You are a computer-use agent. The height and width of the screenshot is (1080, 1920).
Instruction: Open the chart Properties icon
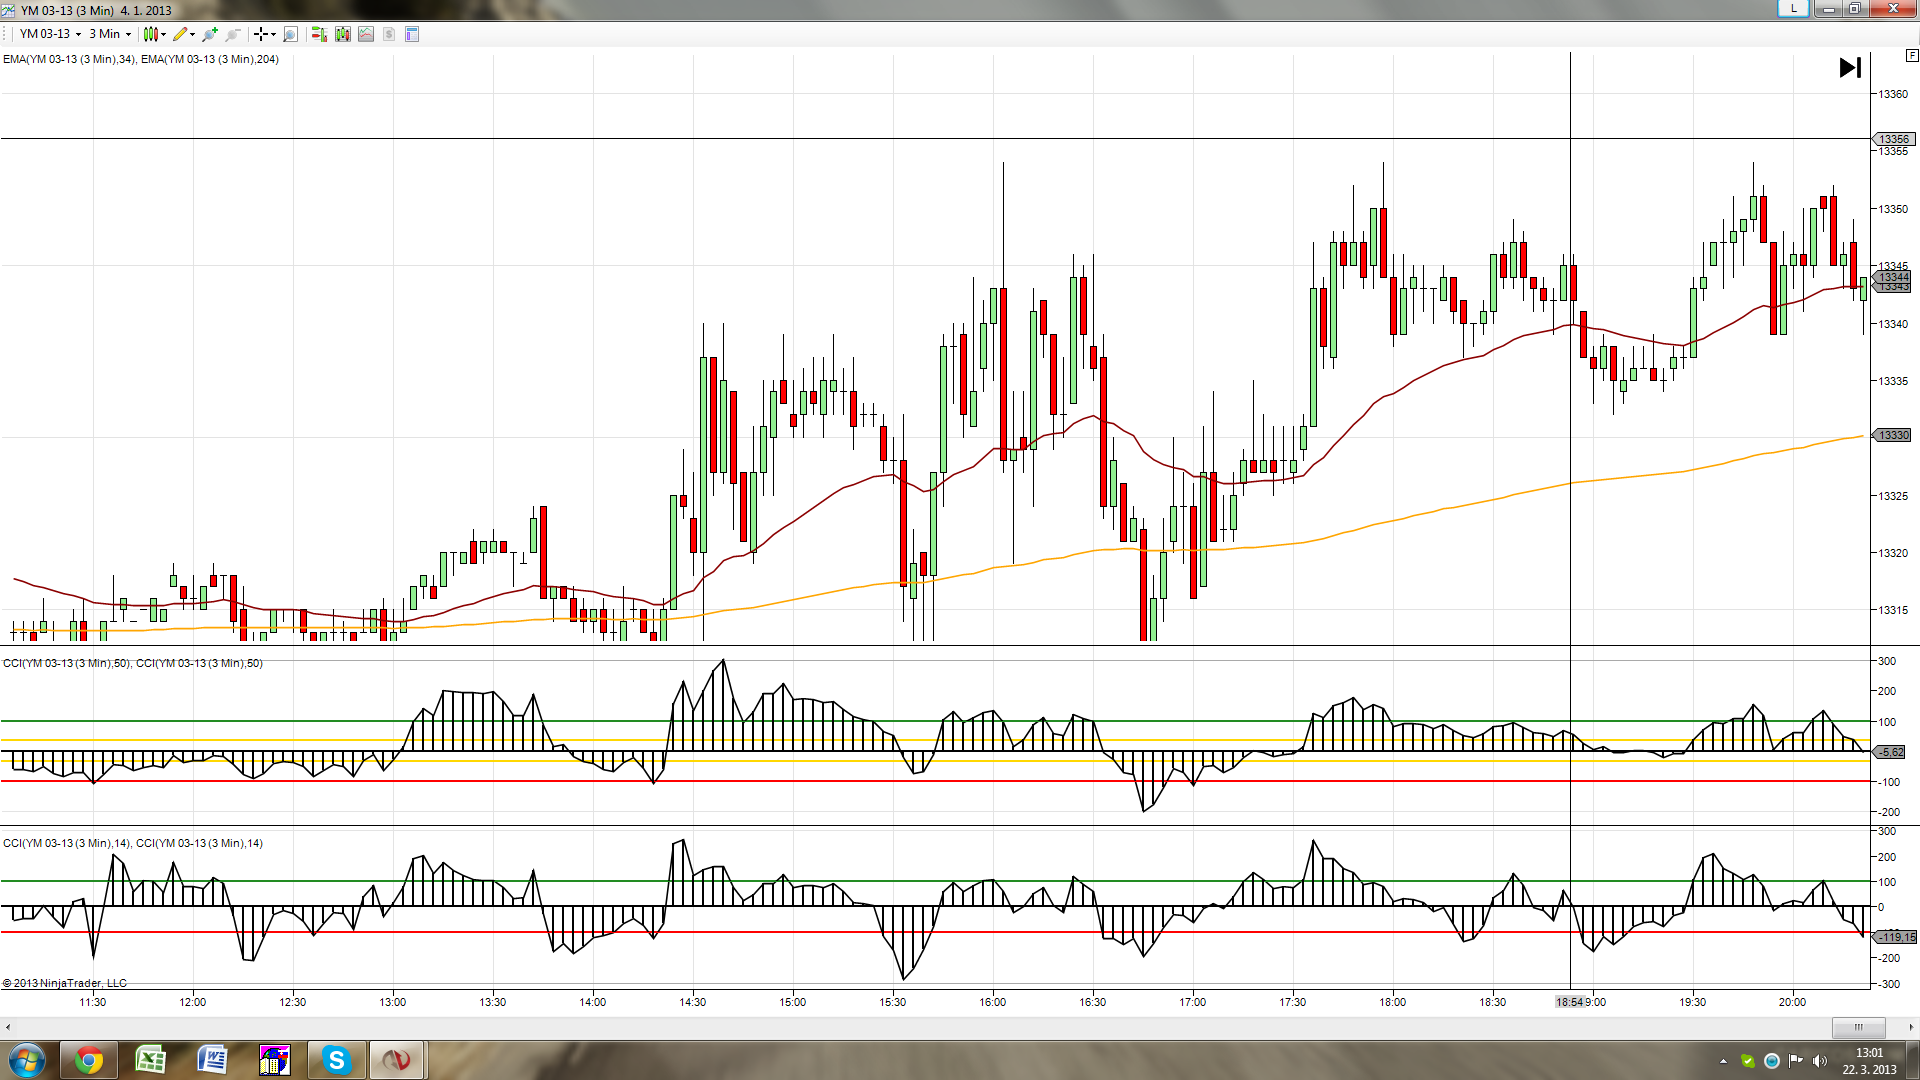412,34
